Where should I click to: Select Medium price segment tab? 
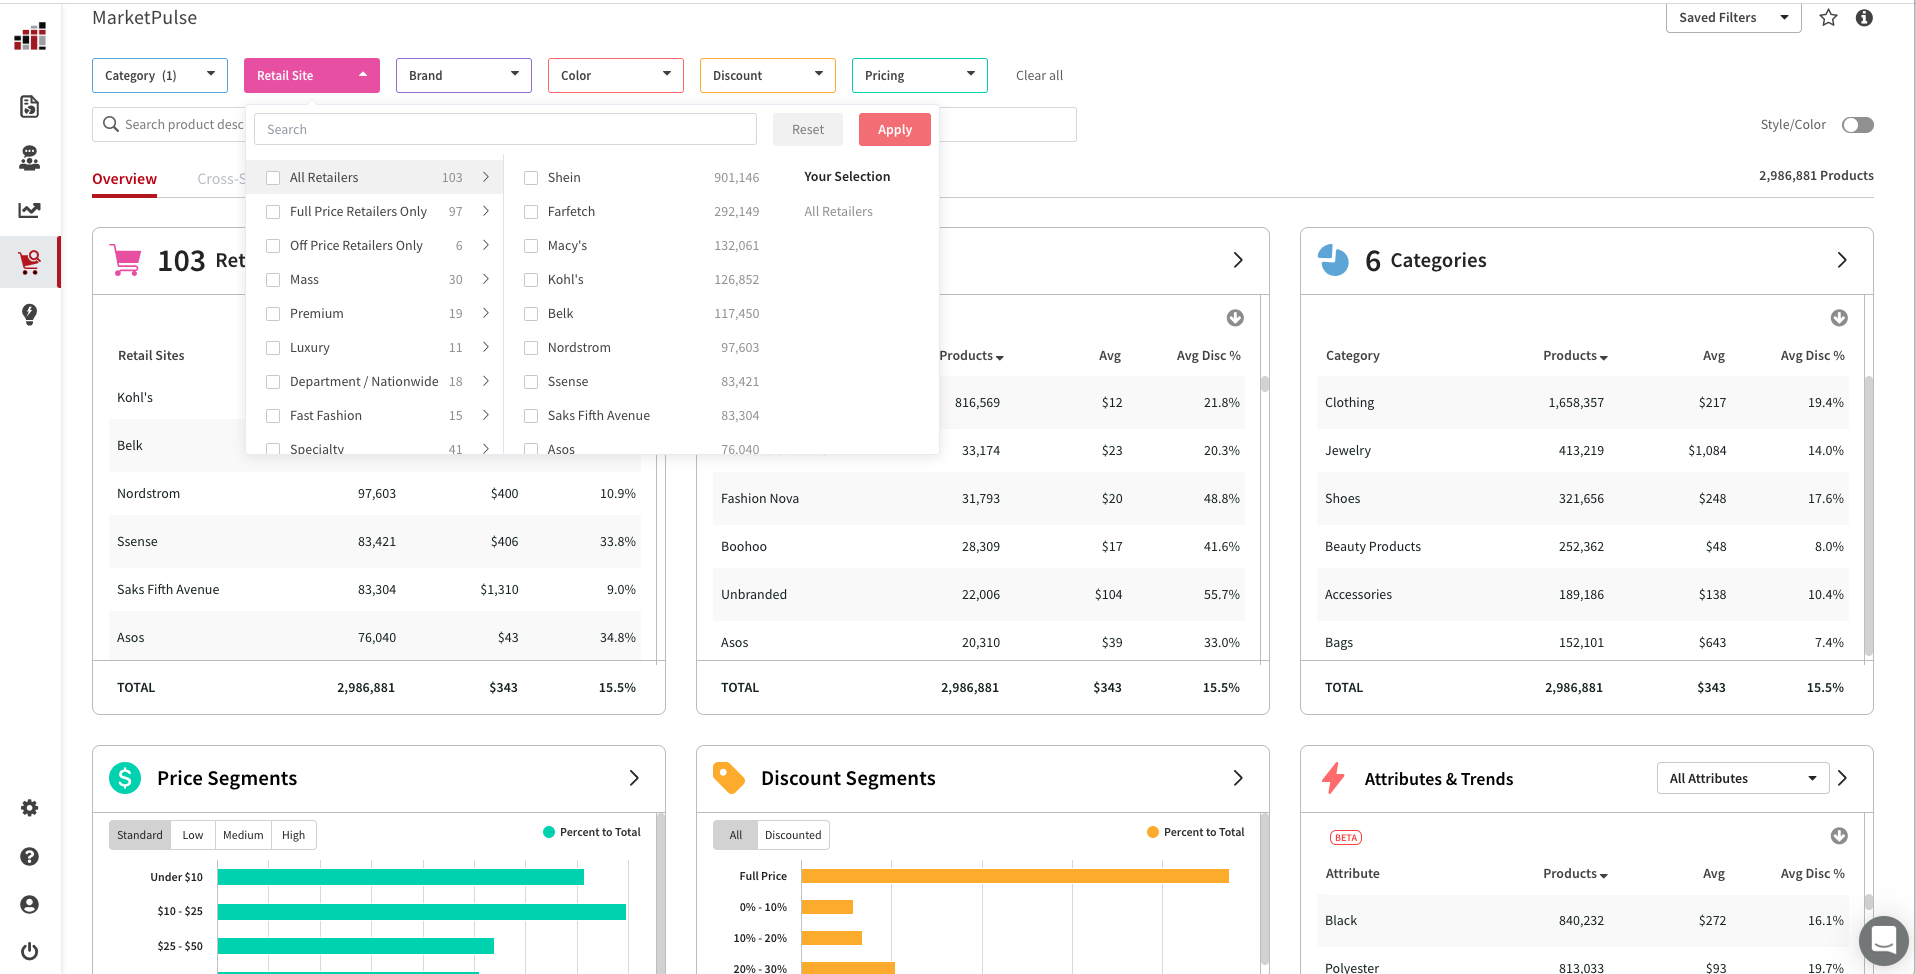click(x=243, y=835)
